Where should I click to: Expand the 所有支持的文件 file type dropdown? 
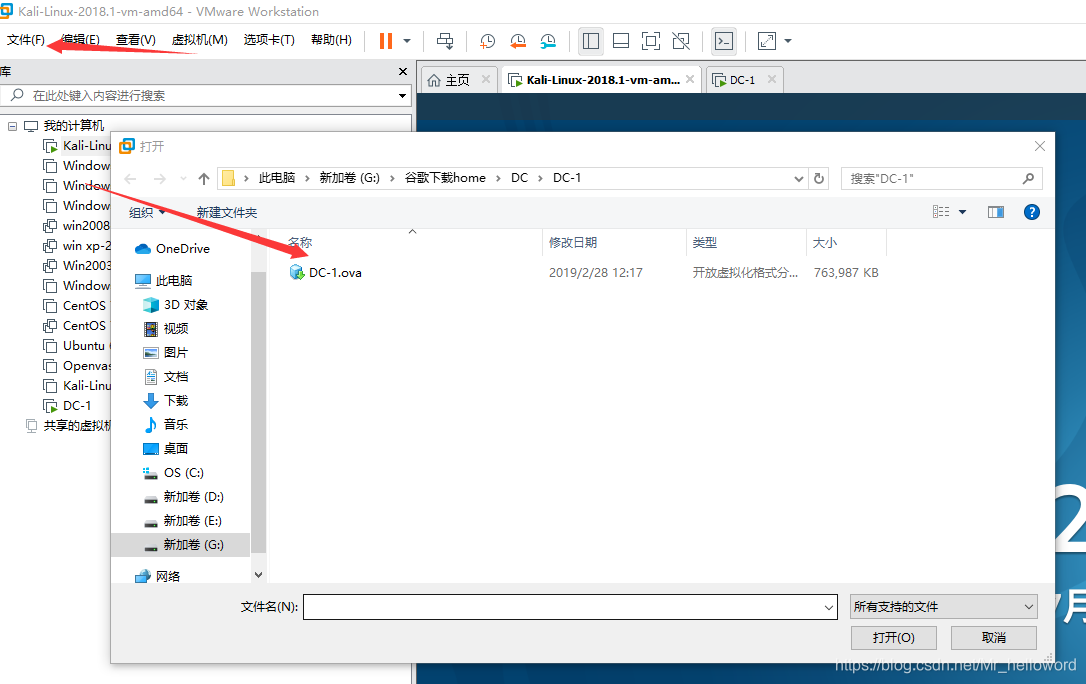coord(943,607)
